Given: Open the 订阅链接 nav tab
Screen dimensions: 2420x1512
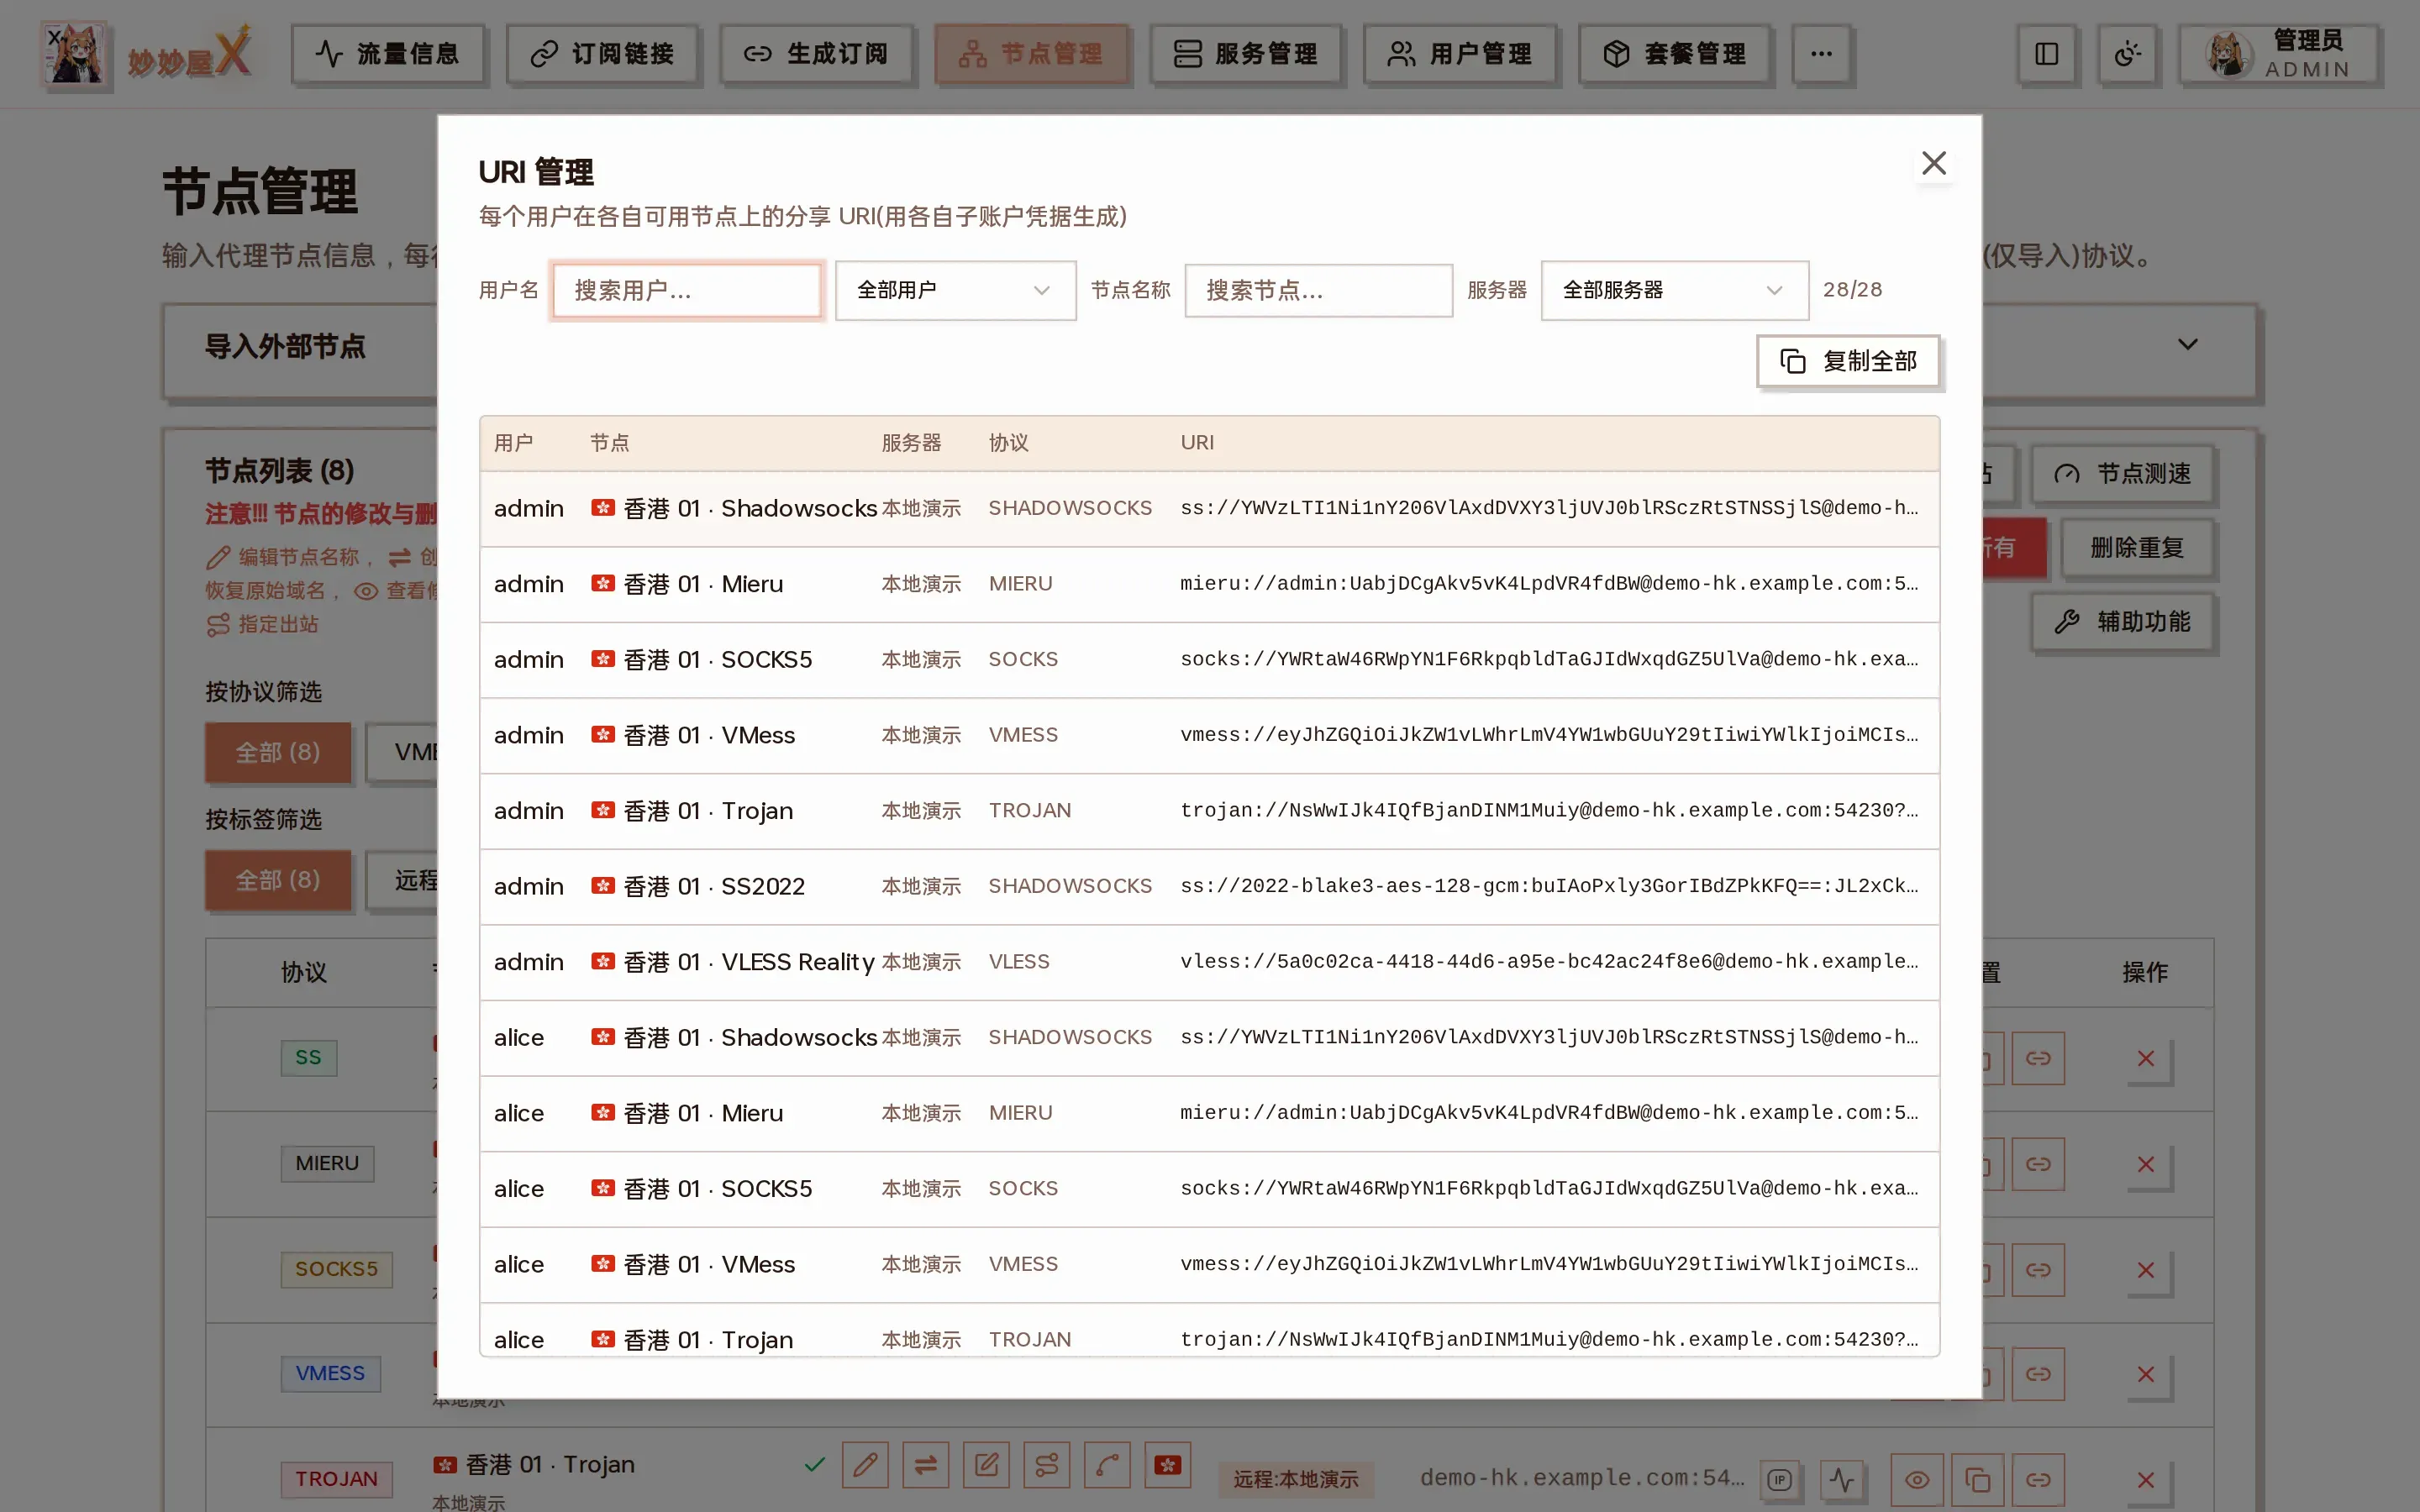Looking at the screenshot, I should 603,54.
